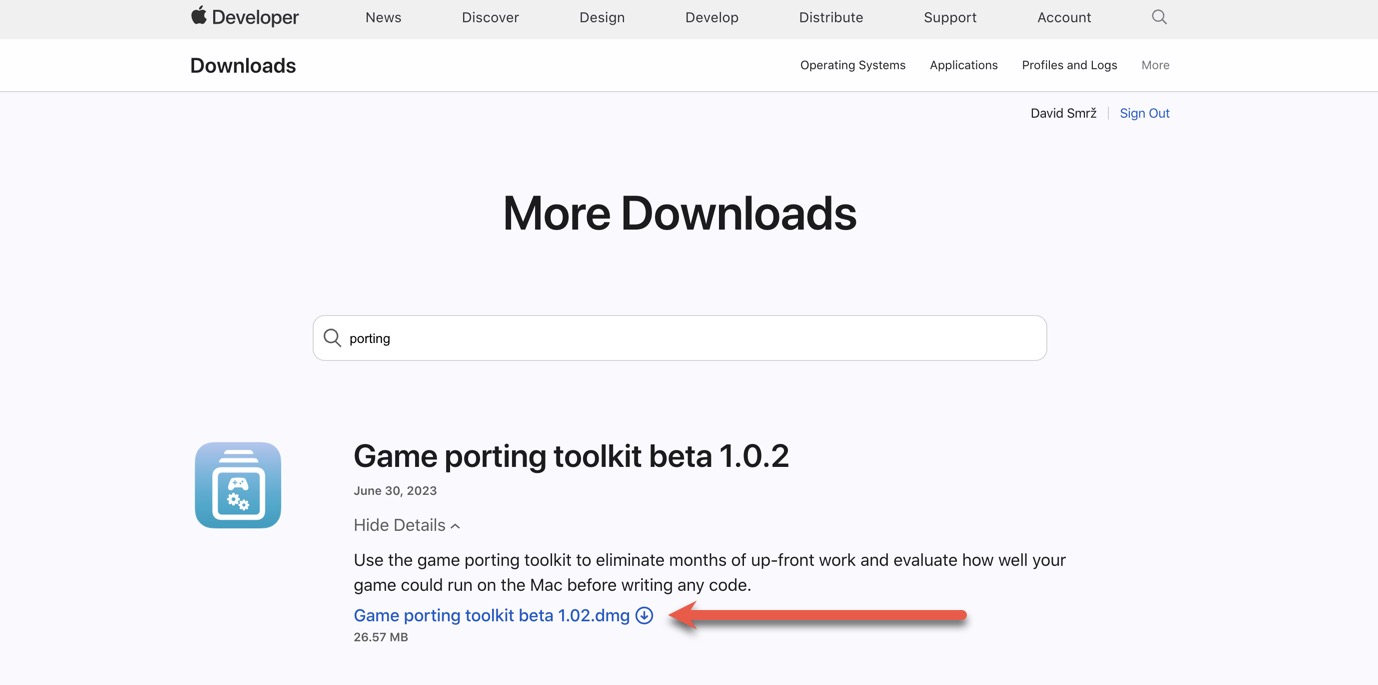Click the magnifier icon inside the search field
The height and width of the screenshot is (685, 1378).
(x=332, y=338)
